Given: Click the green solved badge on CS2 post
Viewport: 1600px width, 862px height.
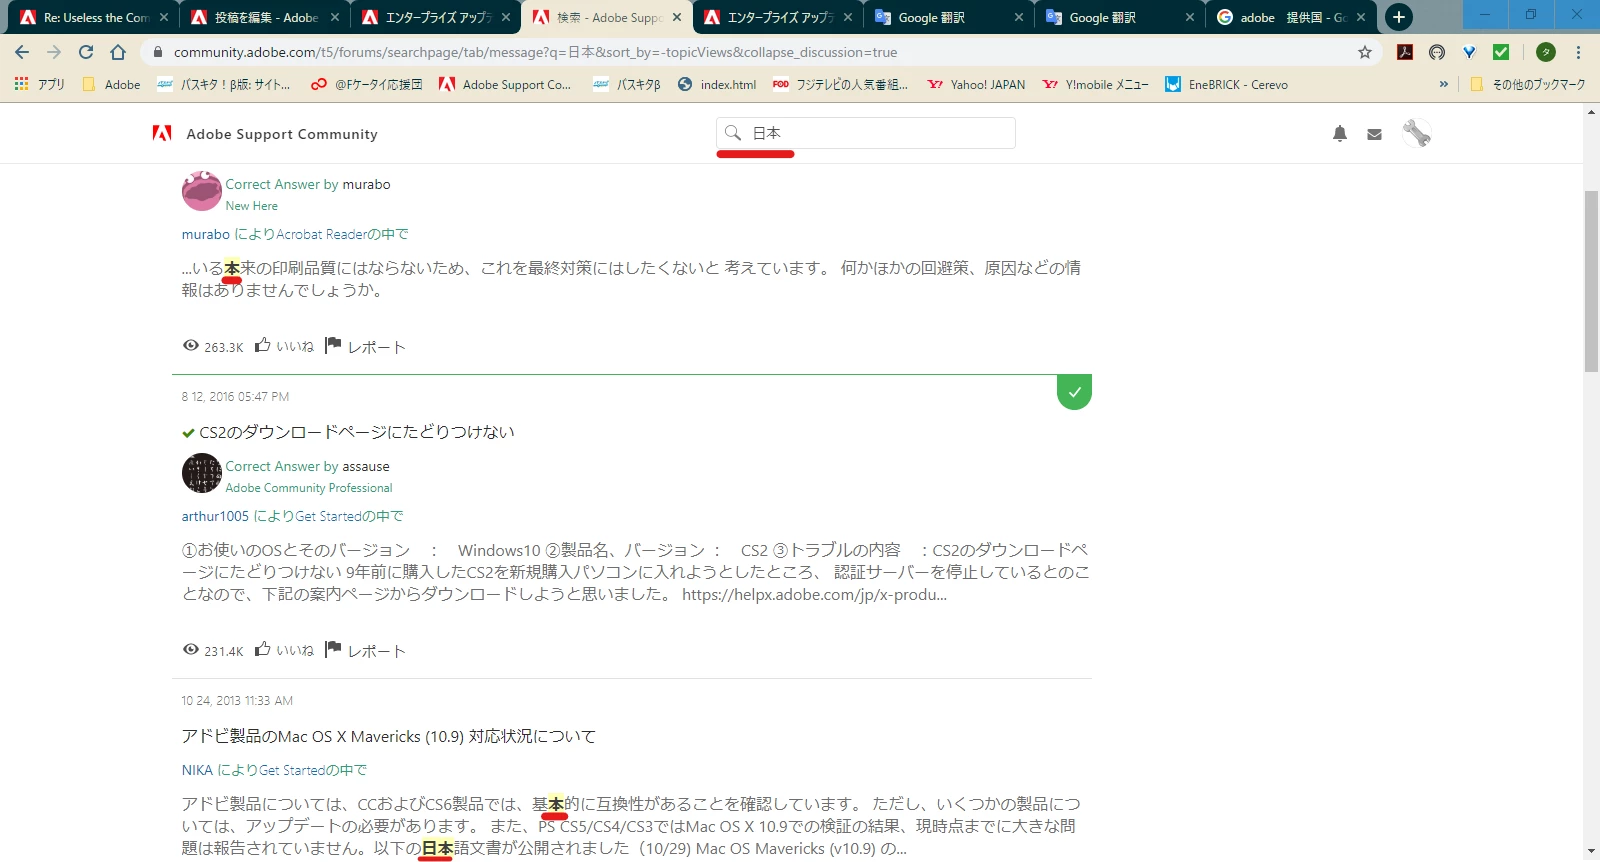Looking at the screenshot, I should click(1074, 392).
